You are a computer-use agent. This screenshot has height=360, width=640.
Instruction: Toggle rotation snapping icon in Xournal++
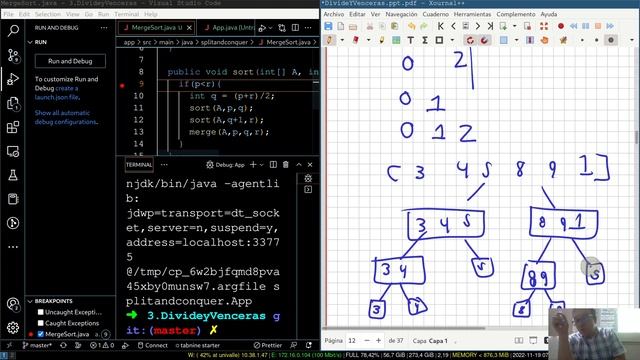[484, 40]
